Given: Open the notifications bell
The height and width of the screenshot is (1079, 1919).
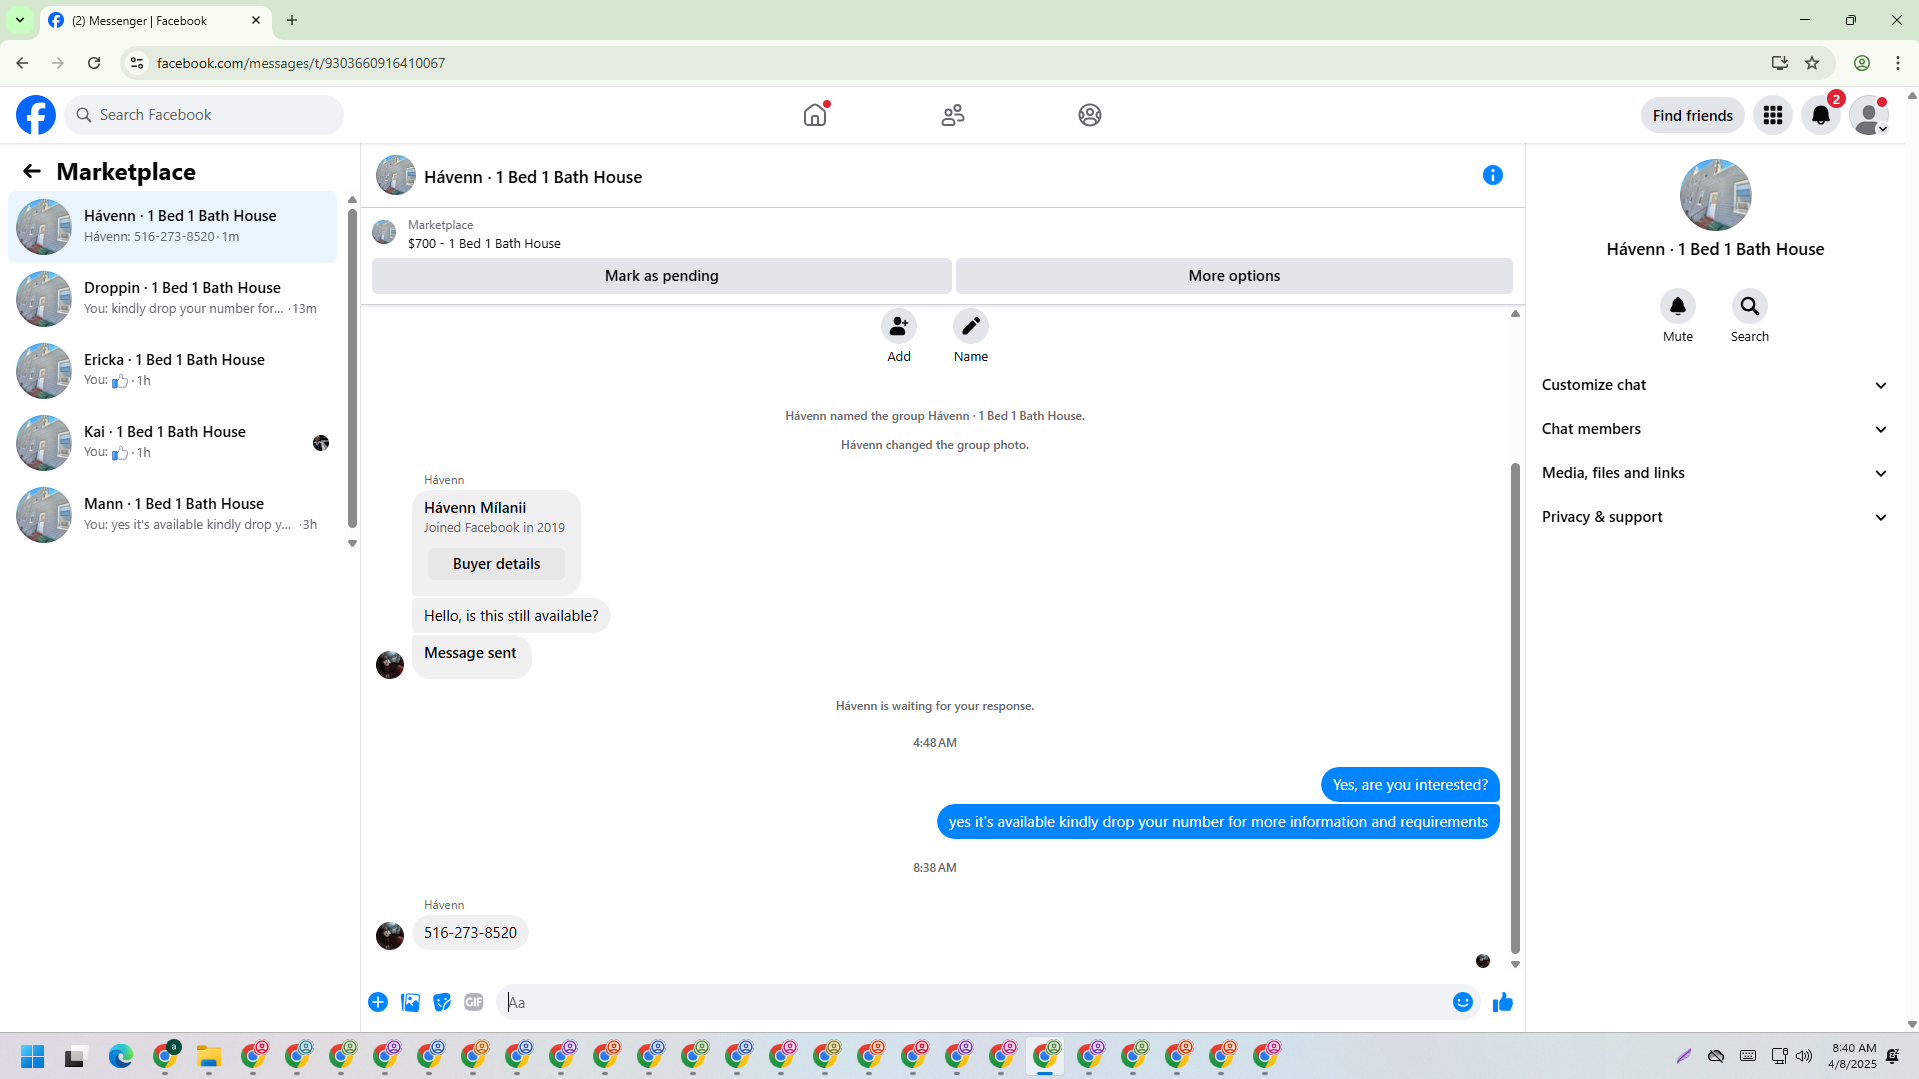Looking at the screenshot, I should (x=1821, y=115).
